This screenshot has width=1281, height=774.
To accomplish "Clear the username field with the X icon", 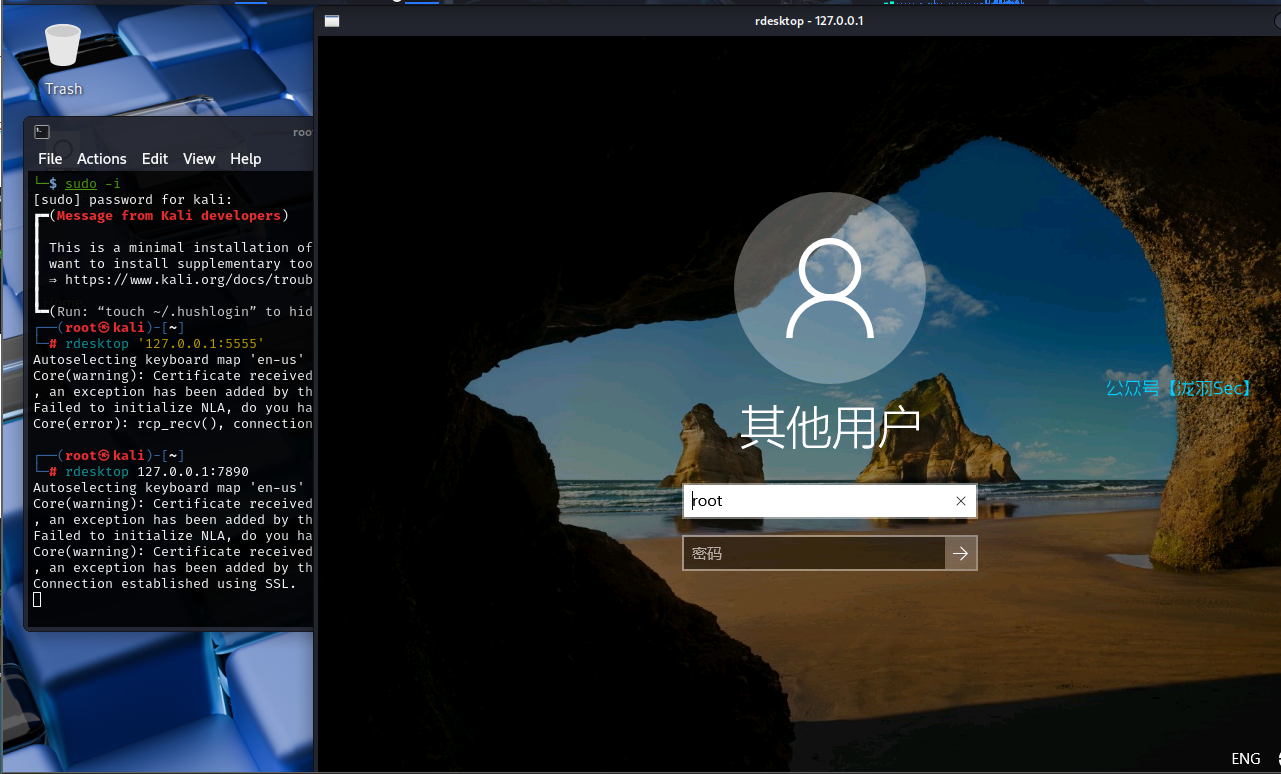I will pos(961,501).
